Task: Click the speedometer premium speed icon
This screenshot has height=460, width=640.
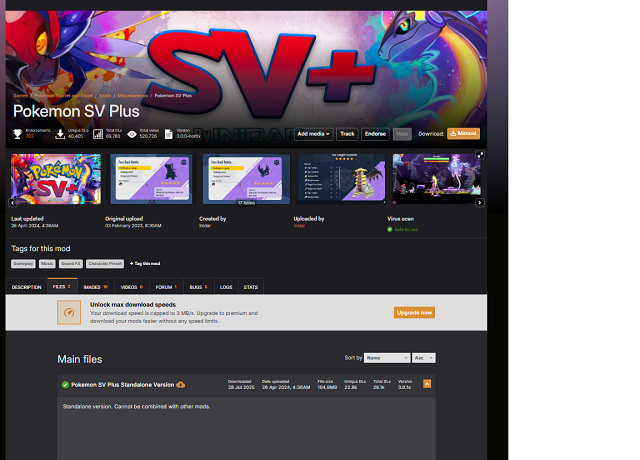Action: click(69, 313)
